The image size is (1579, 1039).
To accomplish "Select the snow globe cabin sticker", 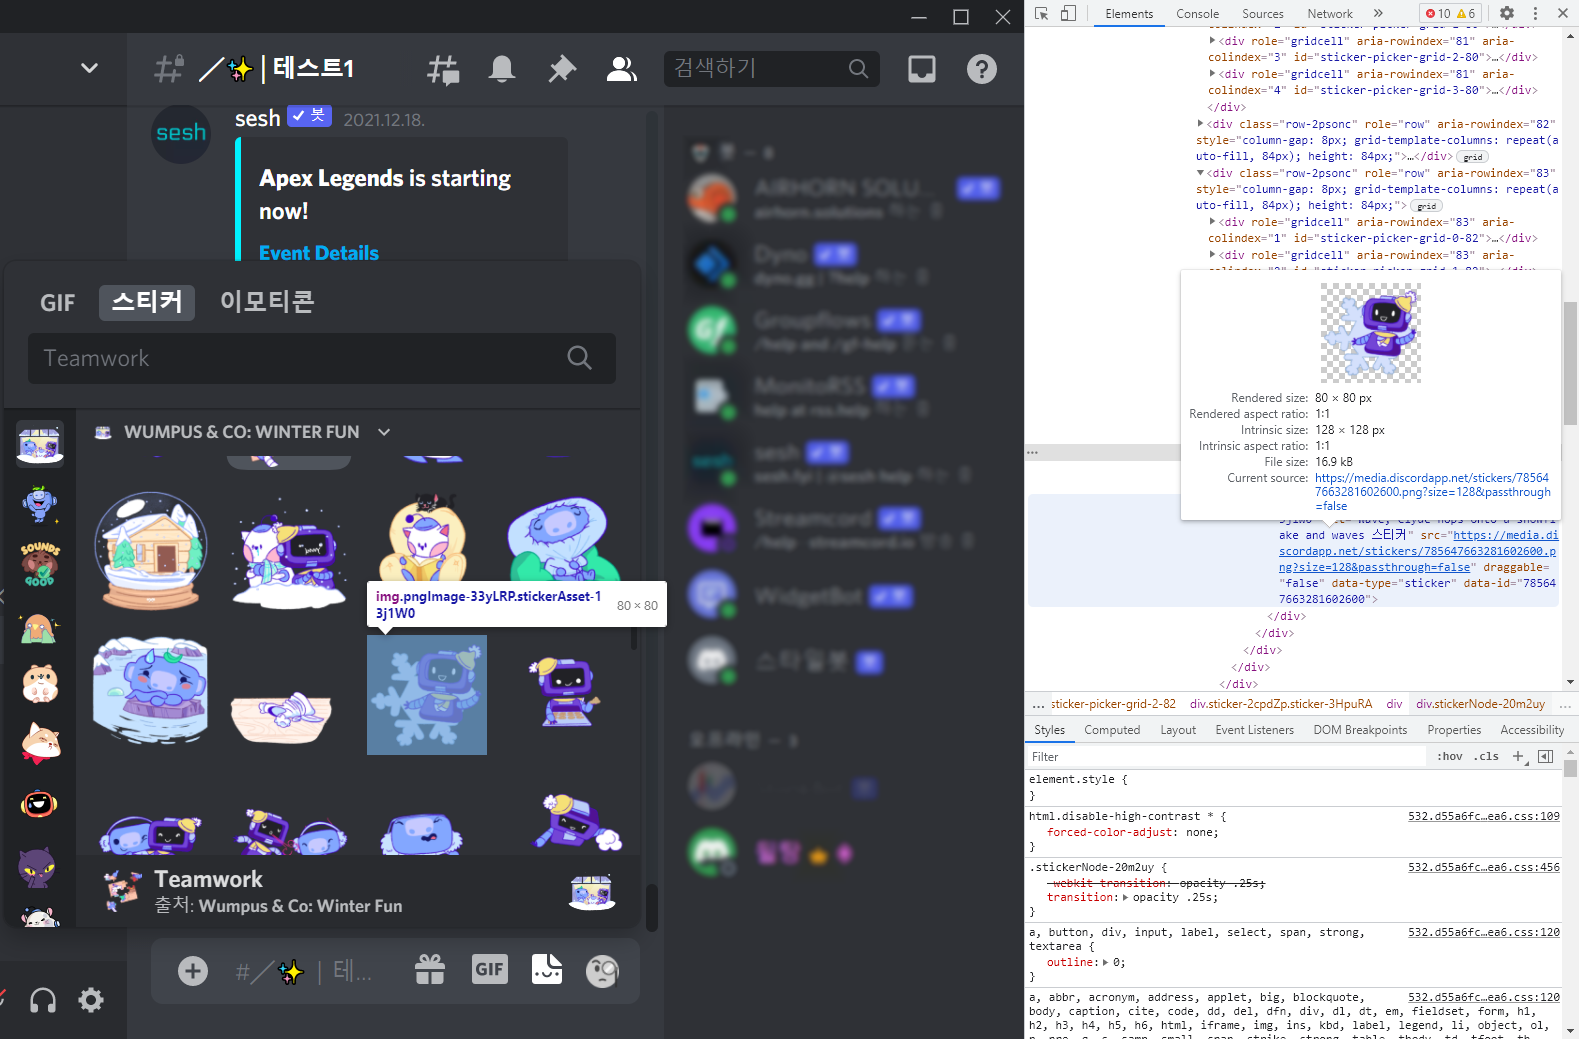I will pos(151,551).
